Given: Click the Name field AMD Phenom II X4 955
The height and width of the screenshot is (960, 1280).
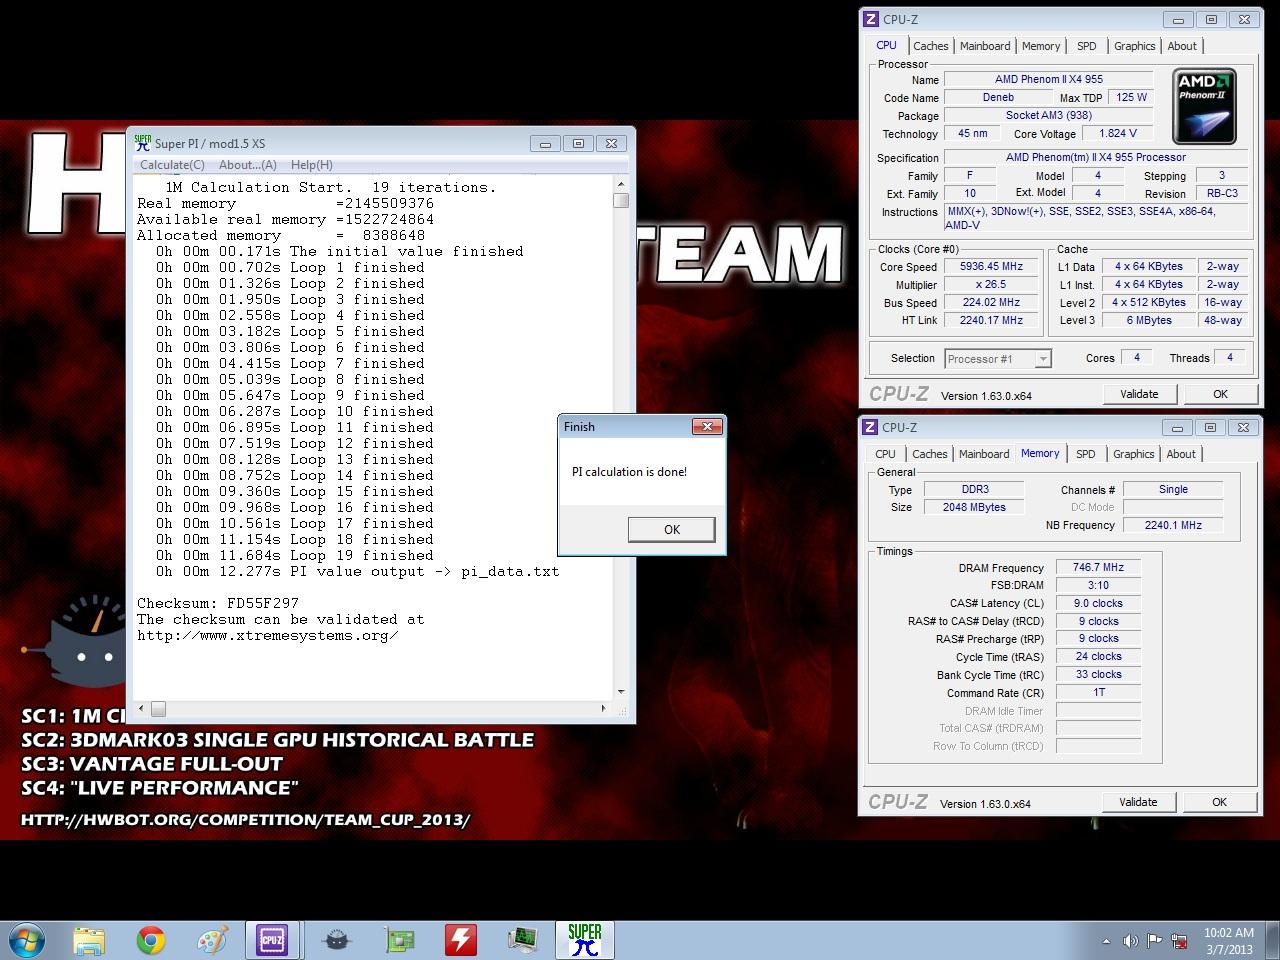Looking at the screenshot, I should [1049, 79].
